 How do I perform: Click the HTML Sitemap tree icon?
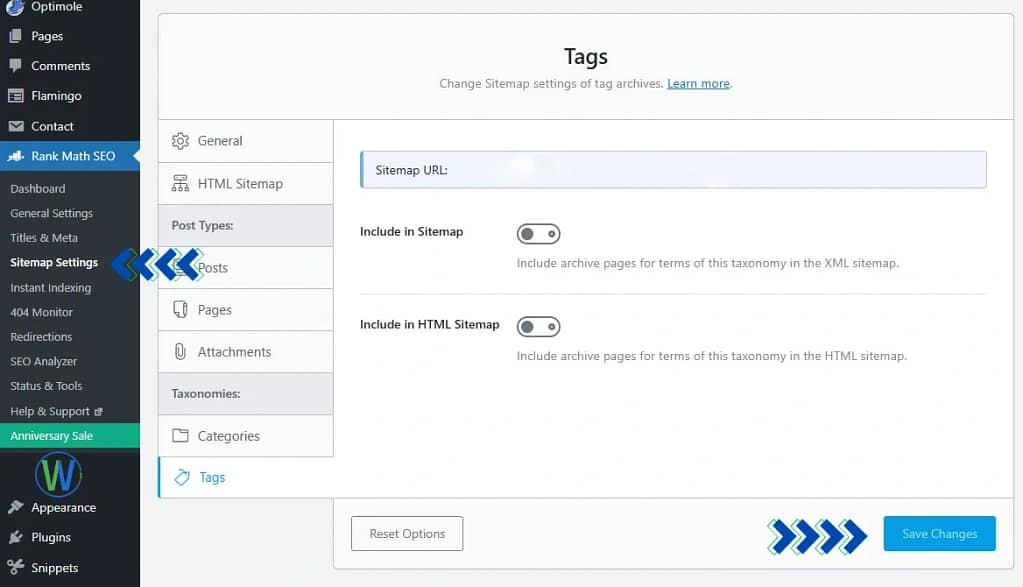coord(180,184)
